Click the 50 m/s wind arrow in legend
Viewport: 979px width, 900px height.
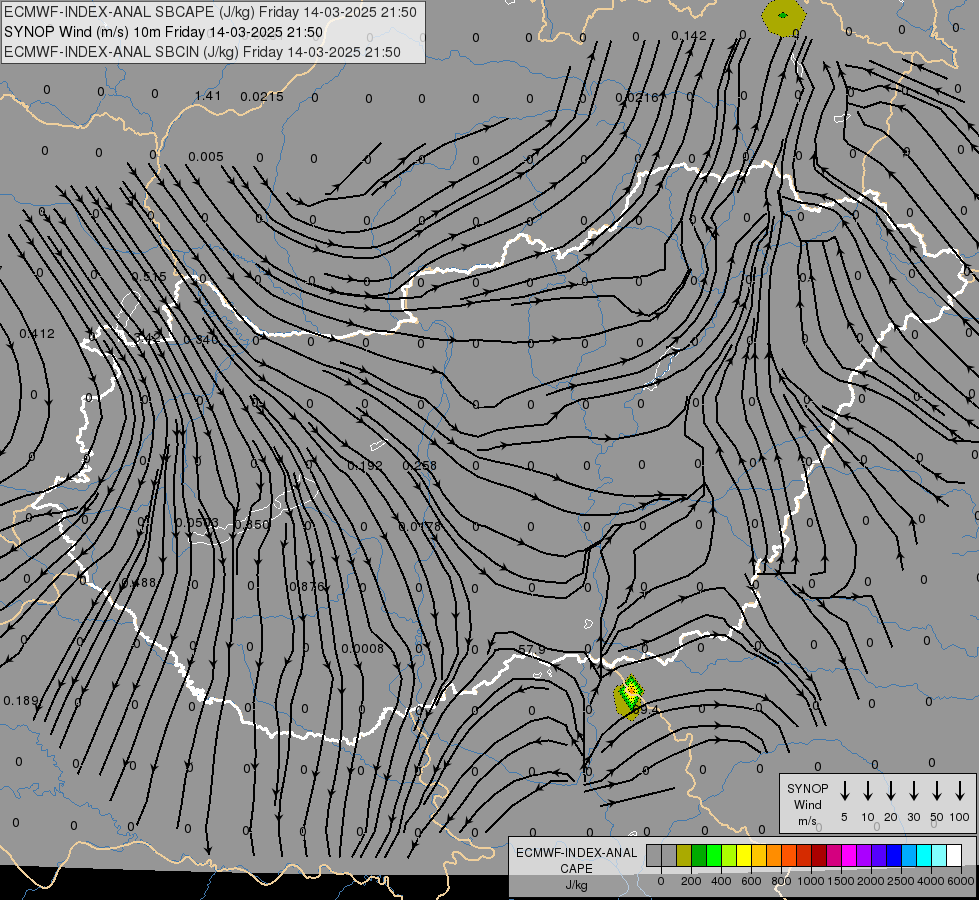click(937, 791)
